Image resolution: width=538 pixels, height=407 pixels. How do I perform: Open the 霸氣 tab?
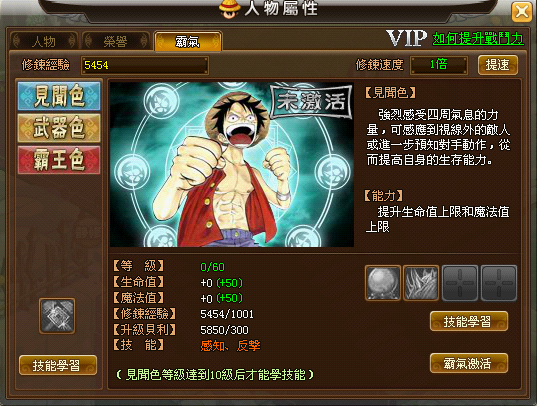click(188, 41)
